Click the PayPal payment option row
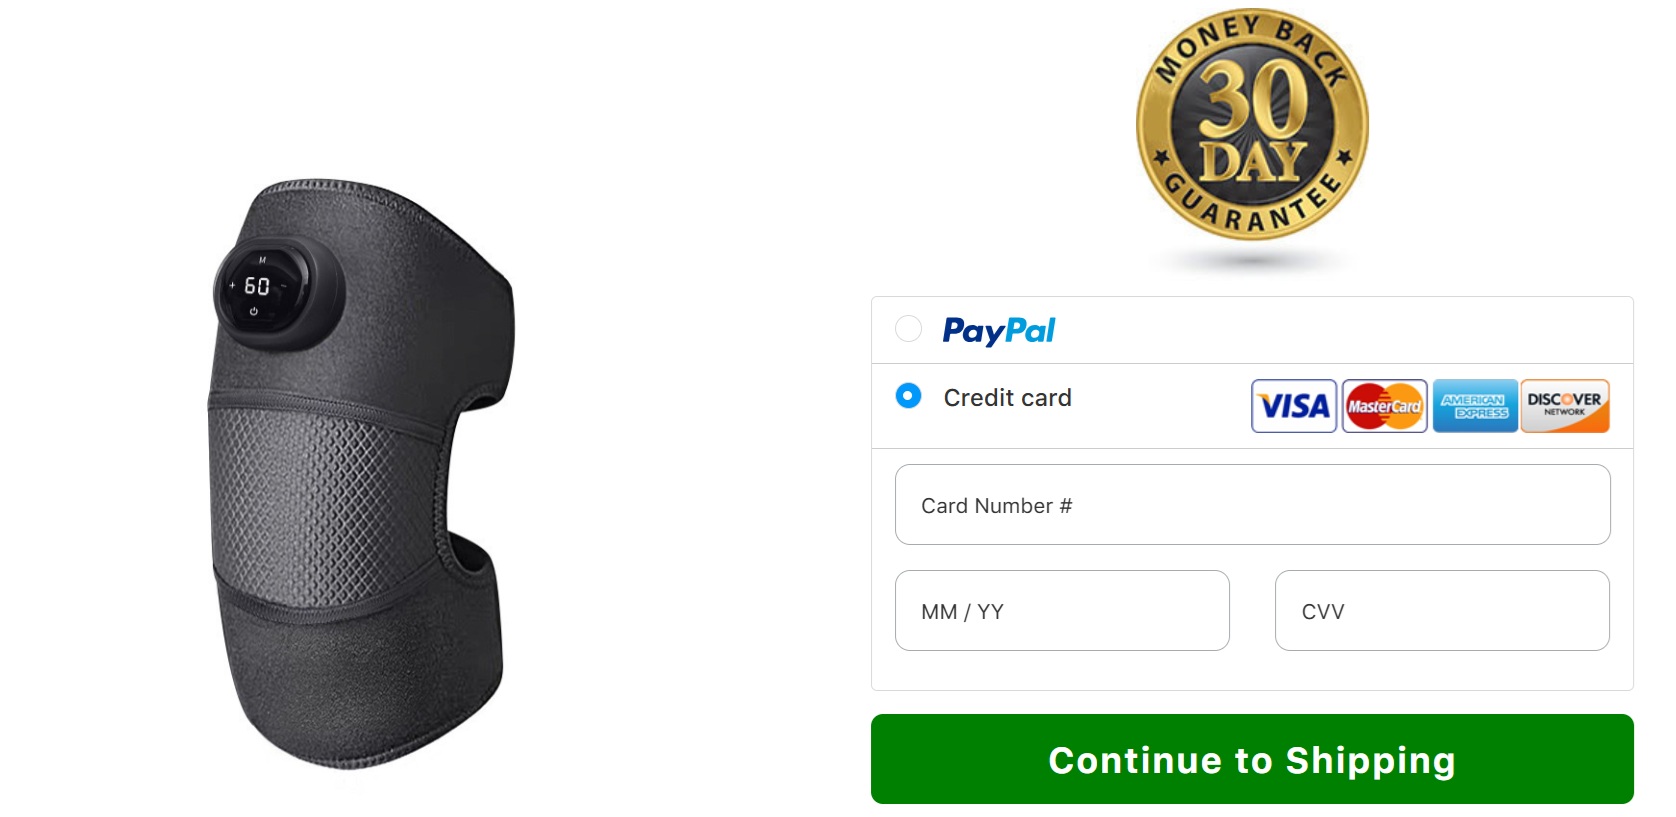1676x817 pixels. pyautogui.click(x=1252, y=330)
